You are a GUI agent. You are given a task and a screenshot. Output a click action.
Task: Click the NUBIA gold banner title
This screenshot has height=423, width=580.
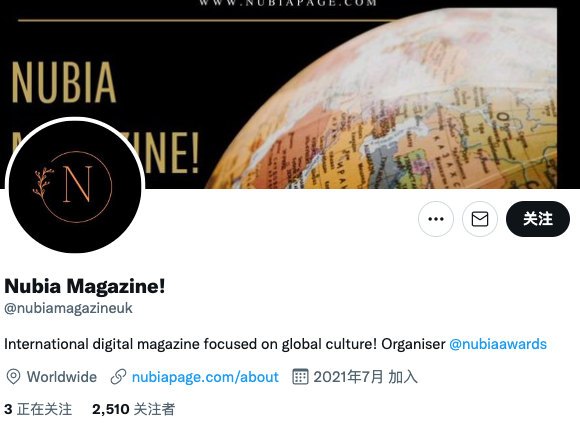click(x=64, y=82)
